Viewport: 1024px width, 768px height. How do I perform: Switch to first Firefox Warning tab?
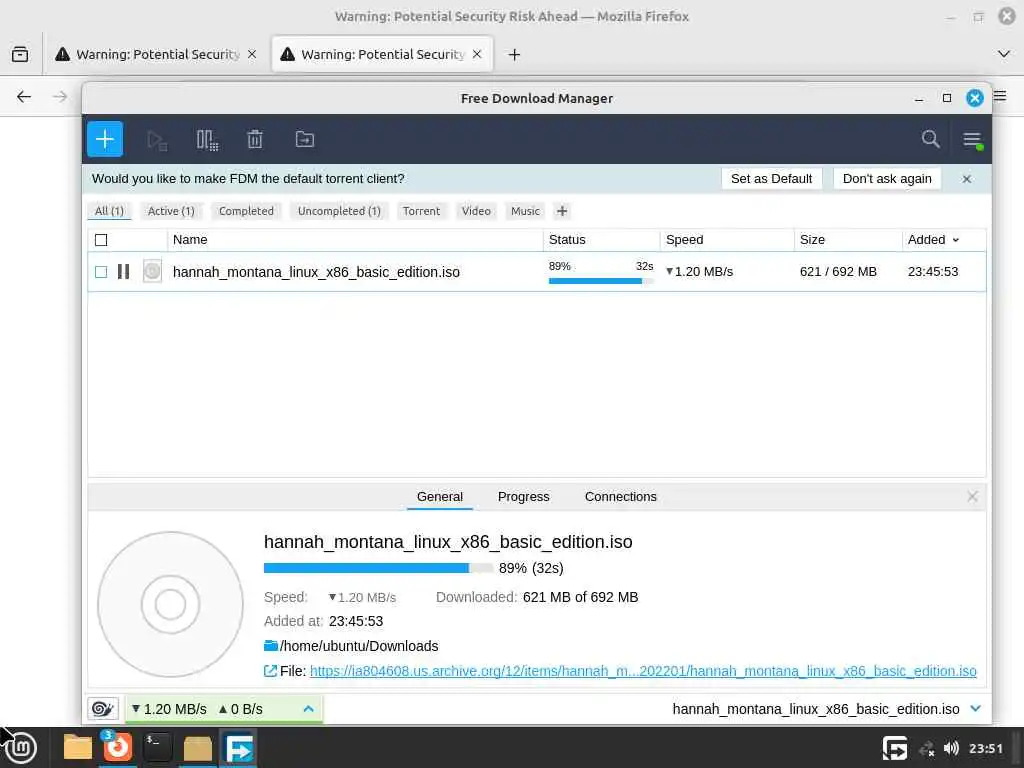(157, 54)
